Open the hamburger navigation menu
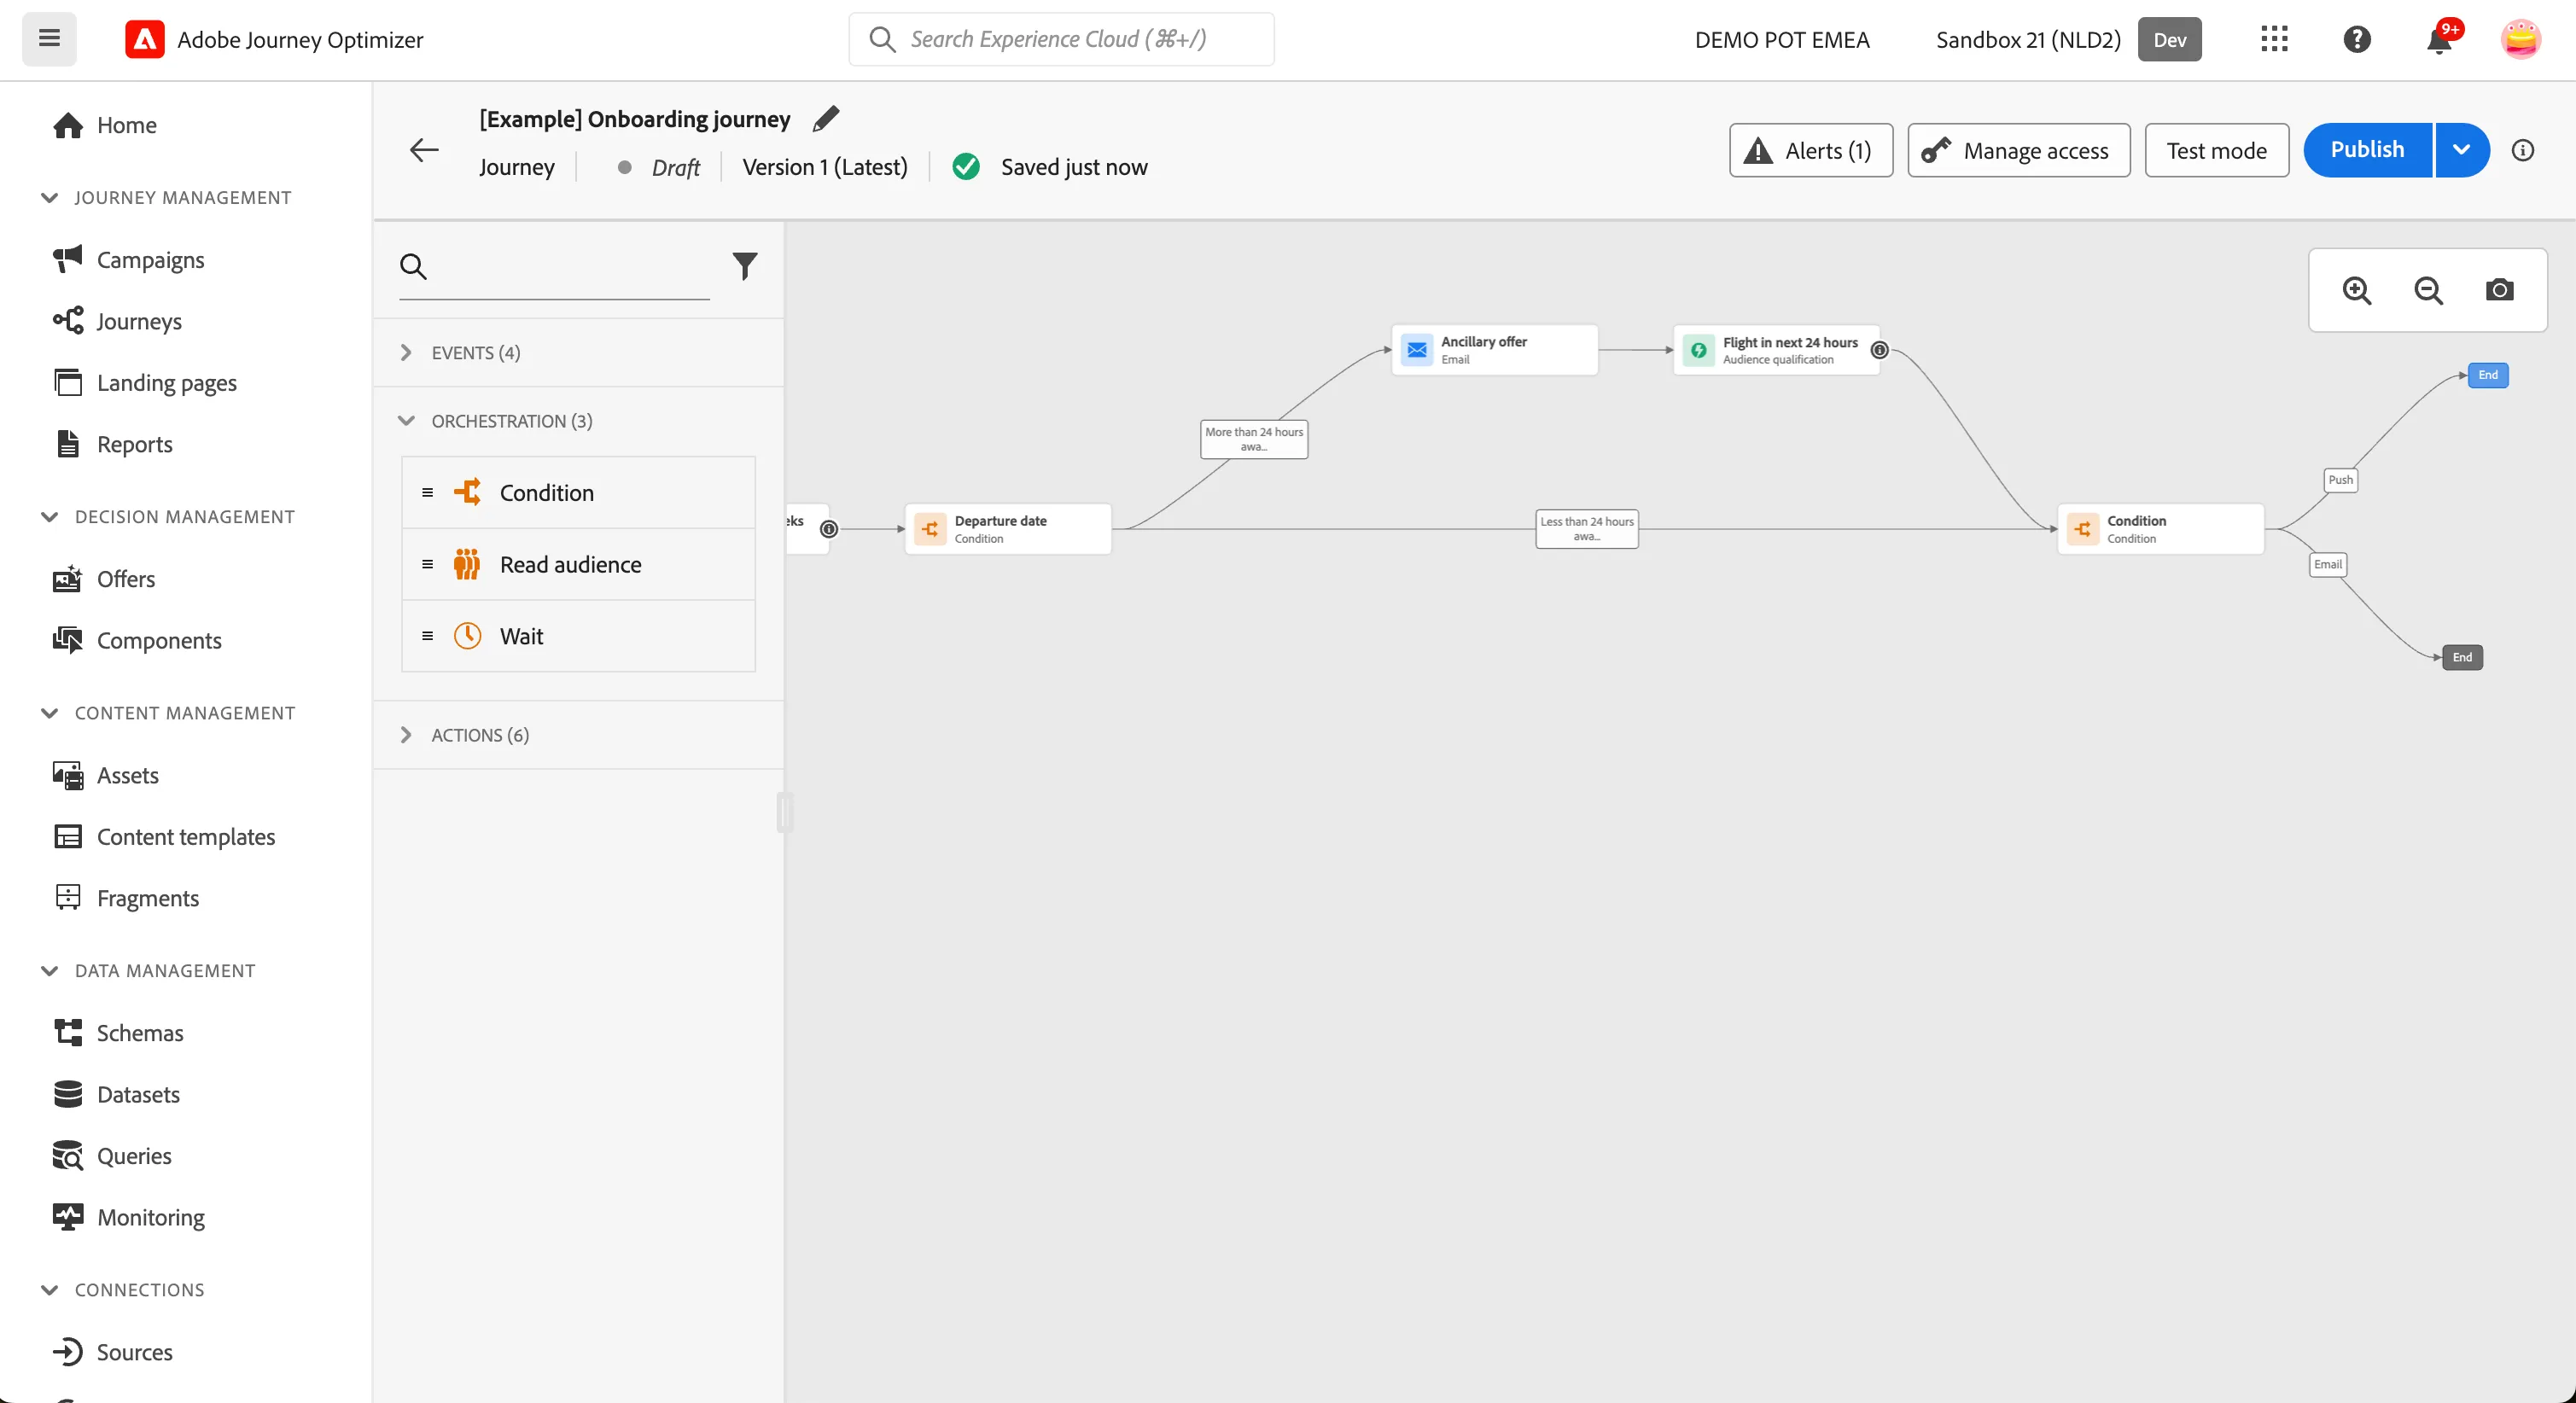Viewport: 2576px width, 1403px height. click(49, 39)
